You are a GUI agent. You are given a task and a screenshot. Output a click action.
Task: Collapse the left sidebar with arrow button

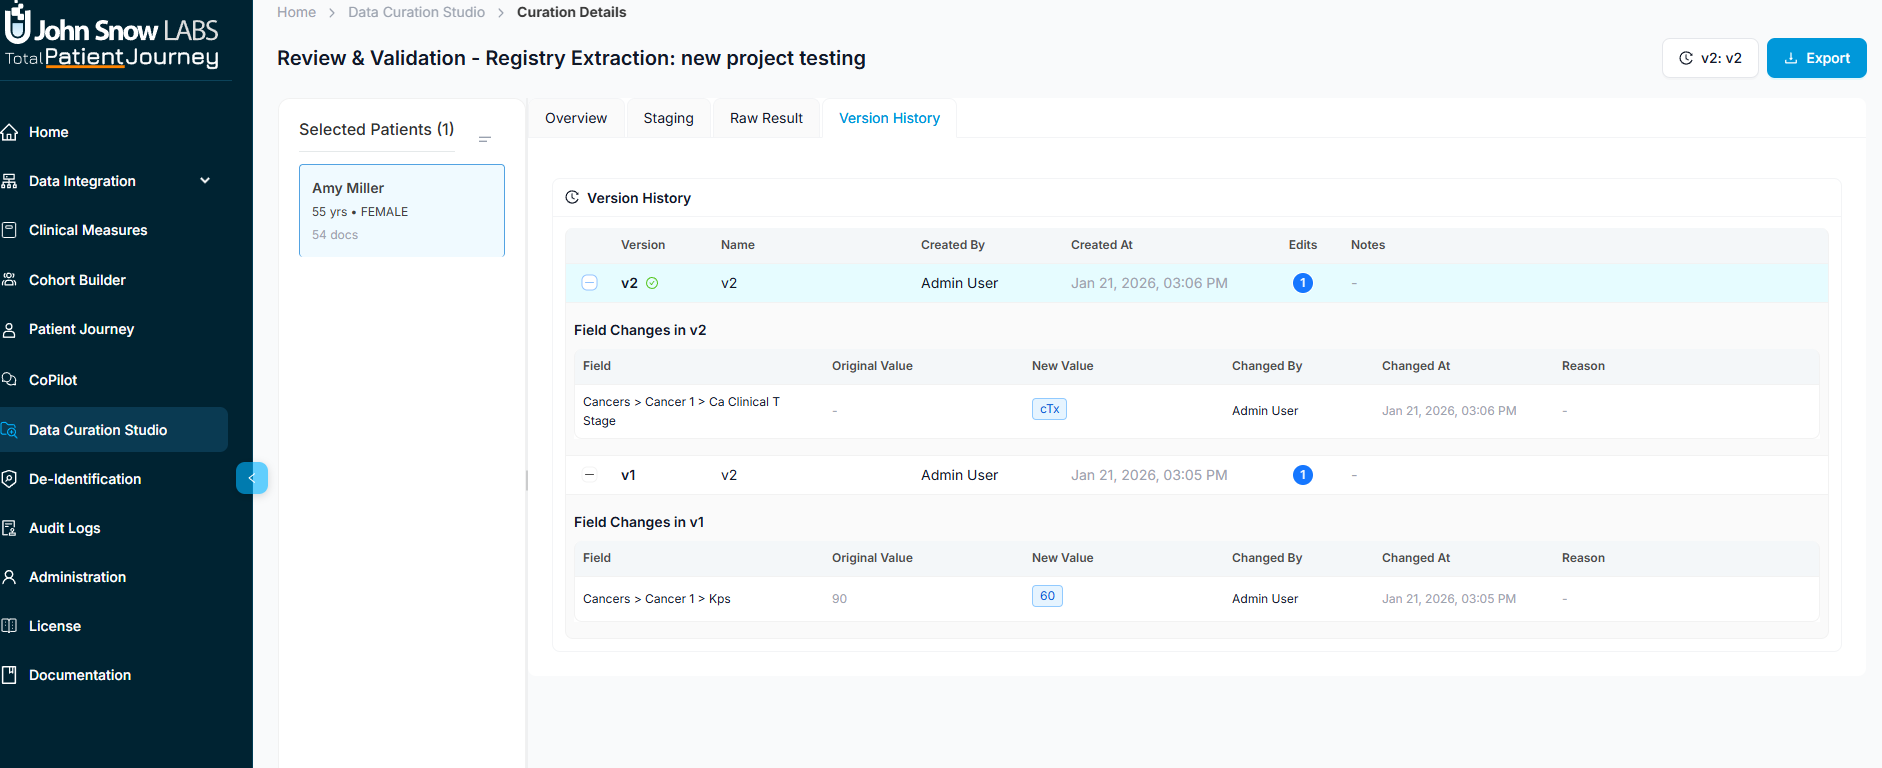(252, 479)
